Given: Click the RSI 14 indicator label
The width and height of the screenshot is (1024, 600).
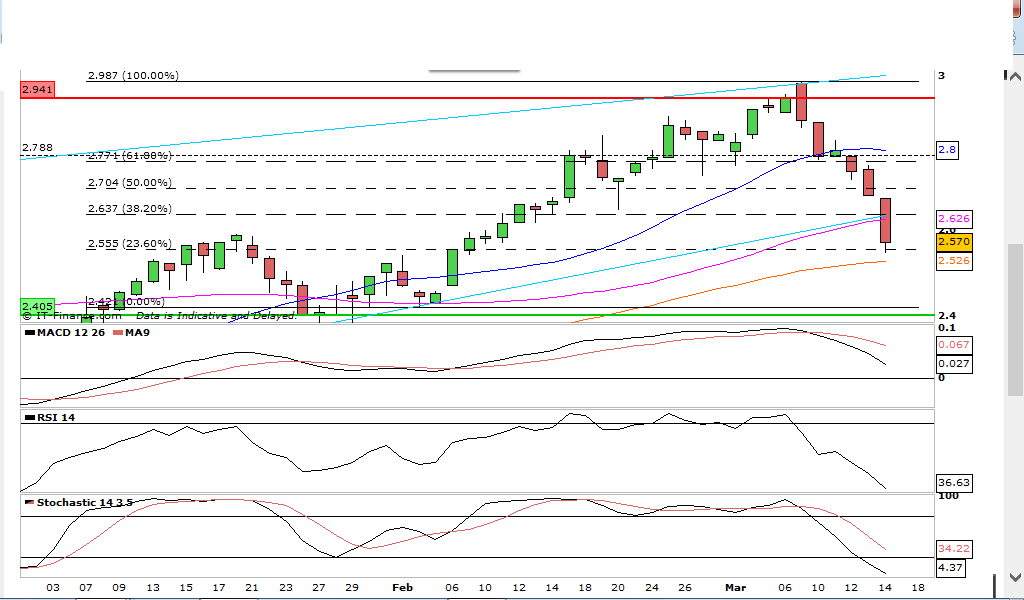Looking at the screenshot, I should (50, 417).
